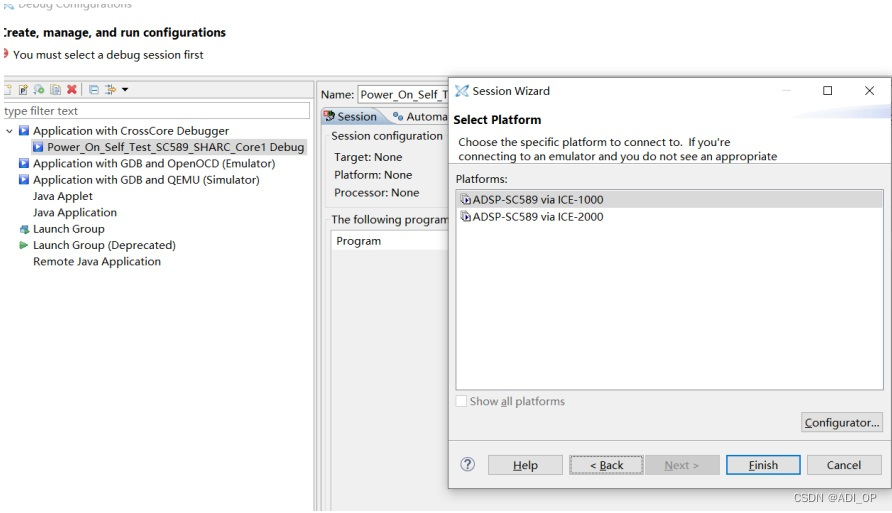Viewport: 892px width, 513px height.
Task: Click the Help button in Session Wizard
Action: coord(525,465)
